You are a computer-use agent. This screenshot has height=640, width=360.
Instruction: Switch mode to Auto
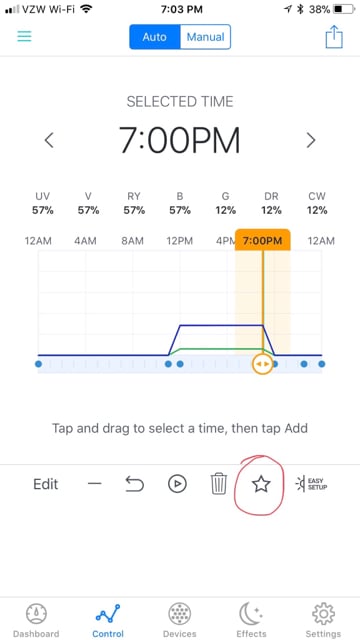155,37
